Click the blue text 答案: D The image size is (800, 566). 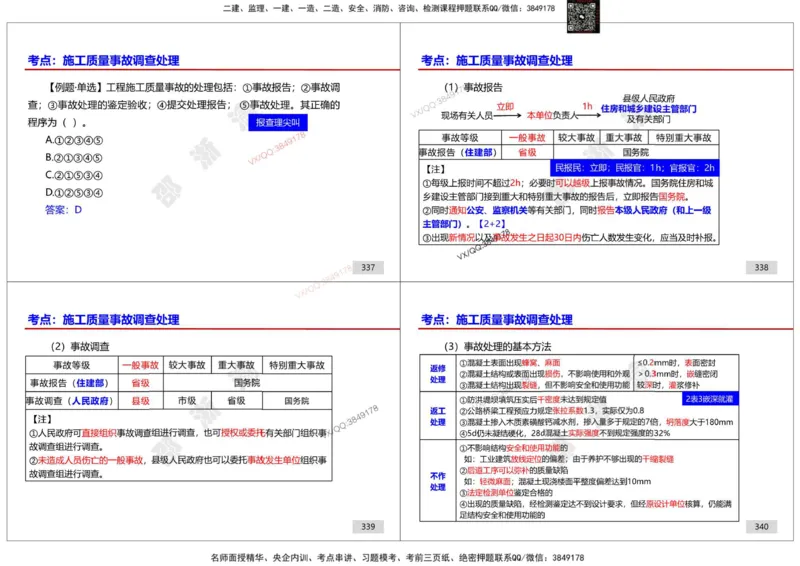[x=63, y=210]
